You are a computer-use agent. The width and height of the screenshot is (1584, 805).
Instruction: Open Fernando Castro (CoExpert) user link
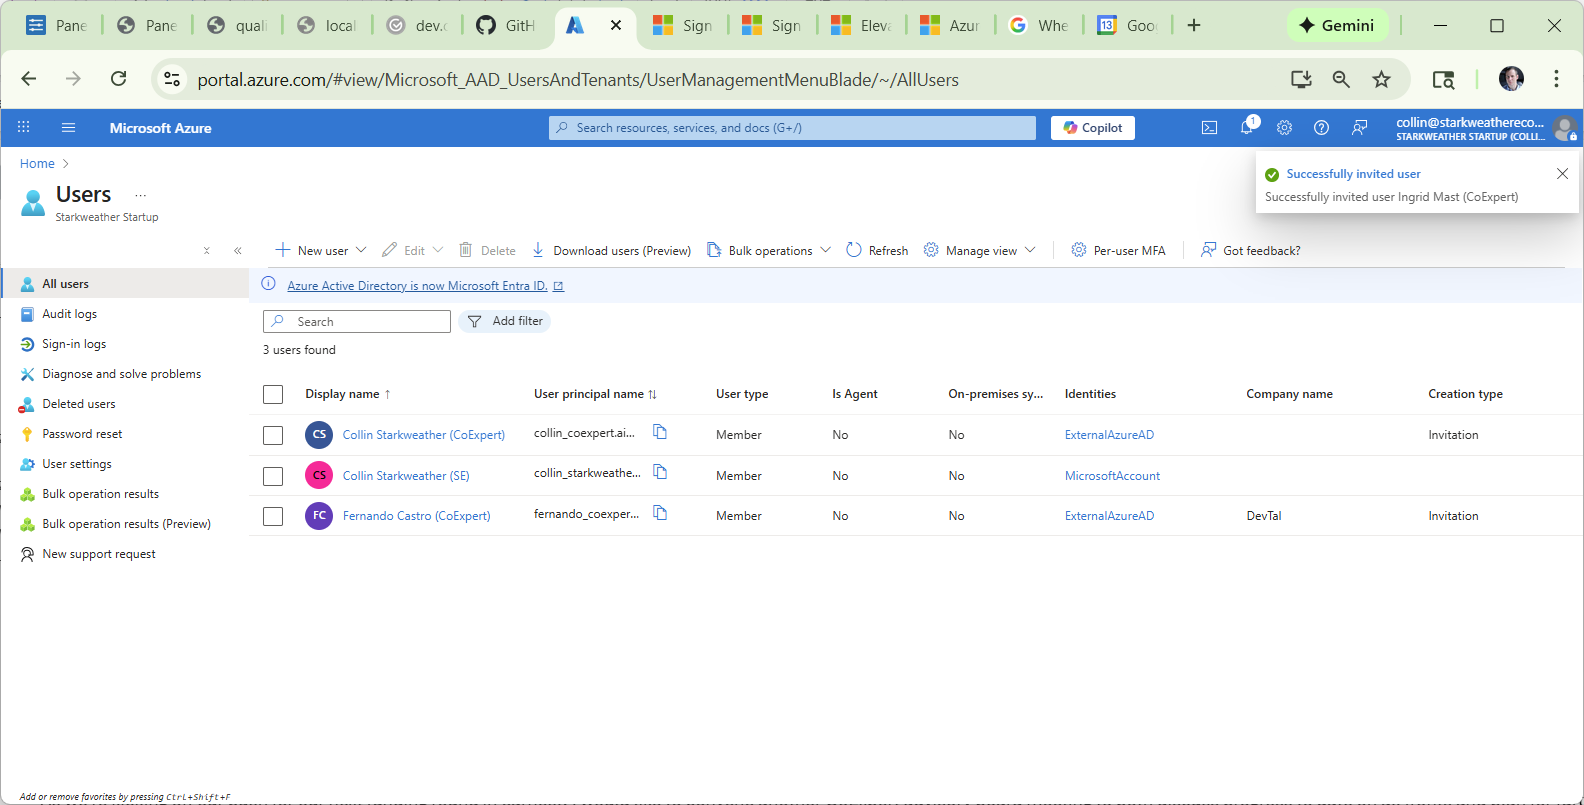pos(416,516)
